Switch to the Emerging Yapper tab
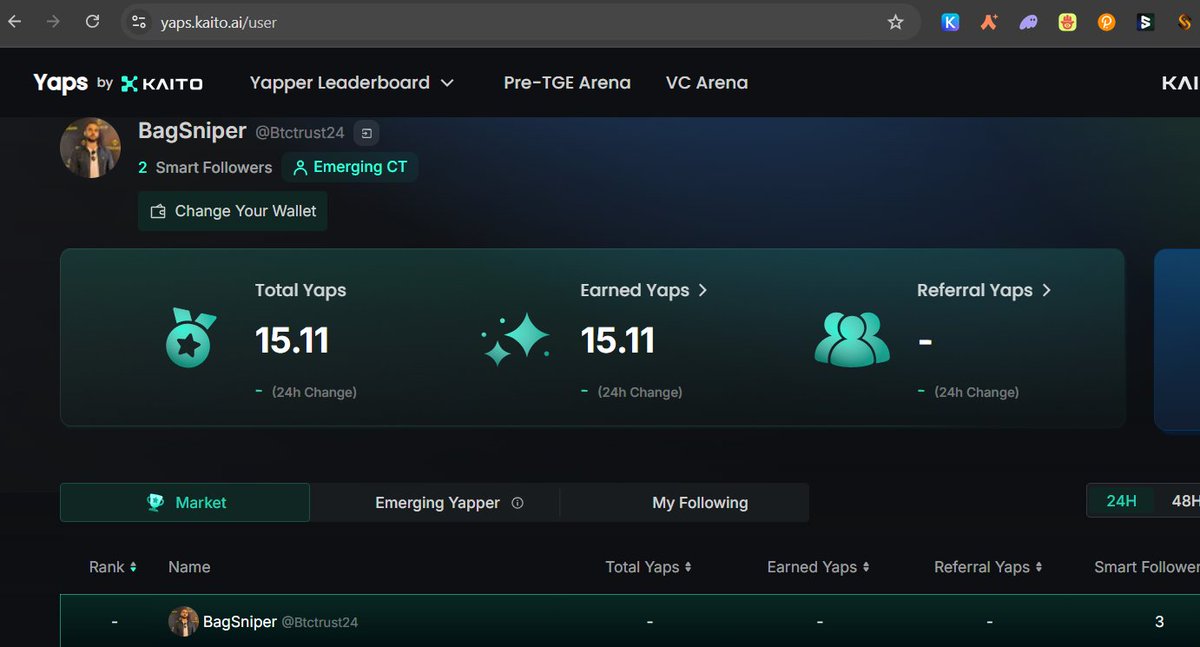Image resolution: width=1200 pixels, height=647 pixels. click(x=436, y=503)
